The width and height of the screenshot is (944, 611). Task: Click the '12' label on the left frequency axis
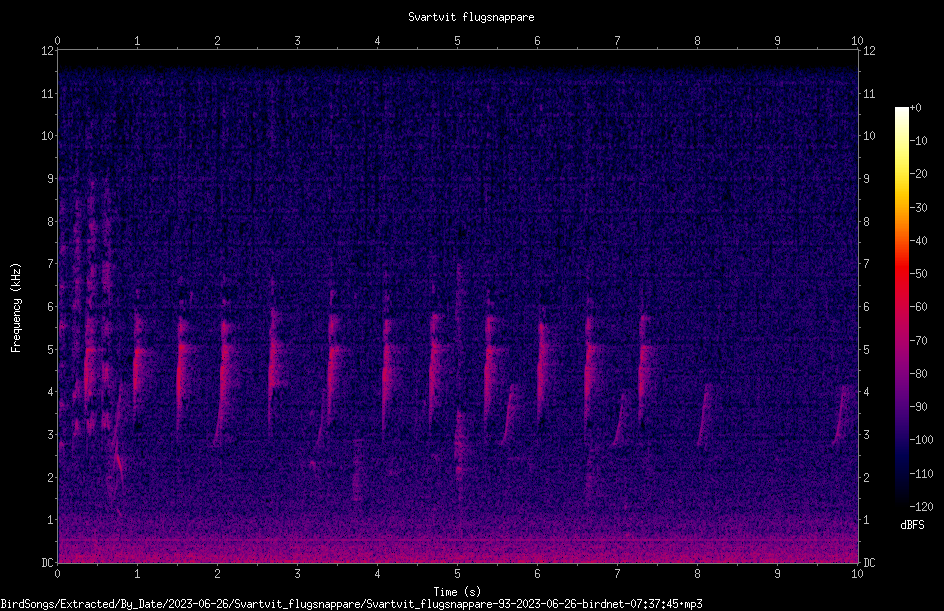click(47, 51)
